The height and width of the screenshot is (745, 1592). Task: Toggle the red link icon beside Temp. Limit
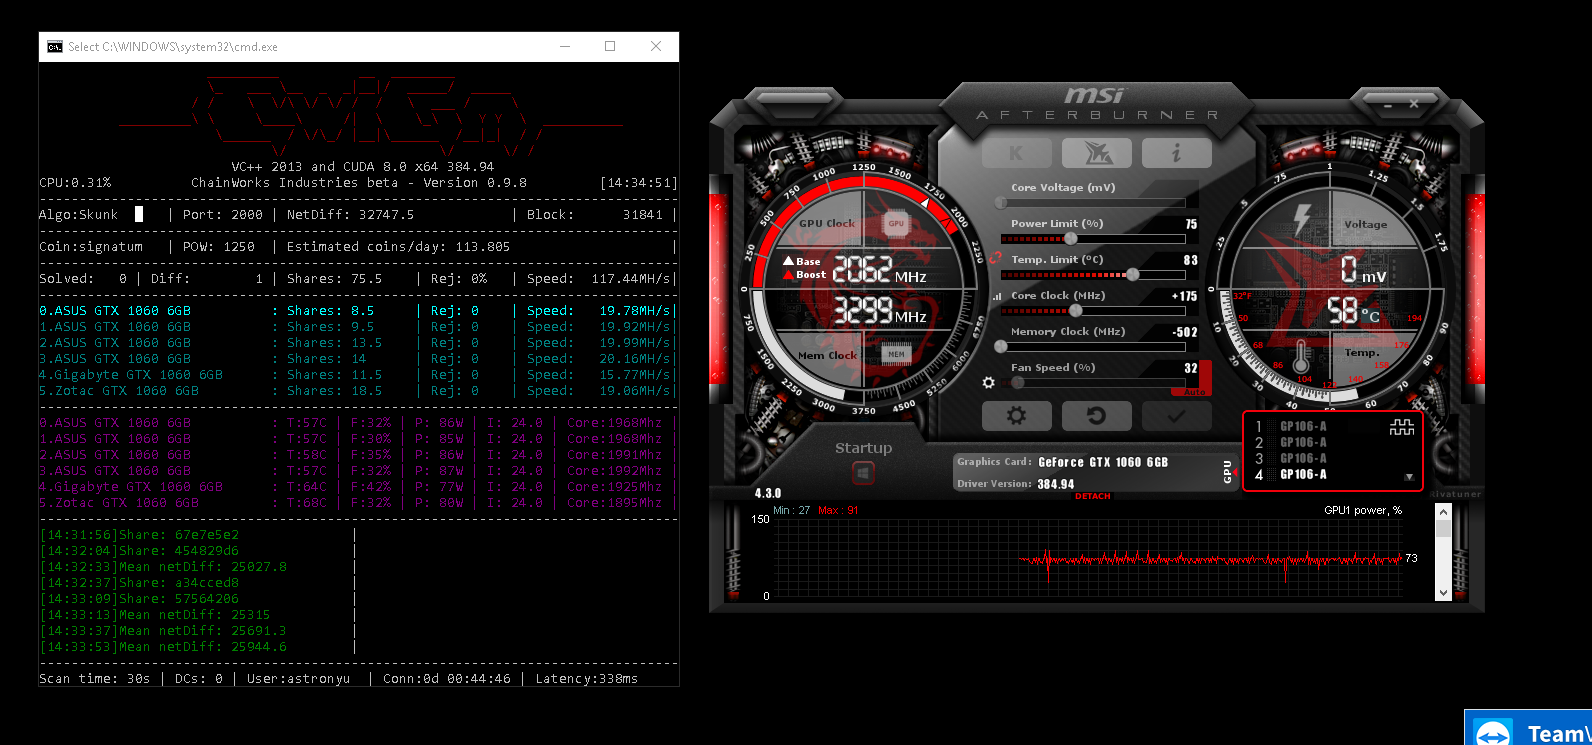click(995, 258)
